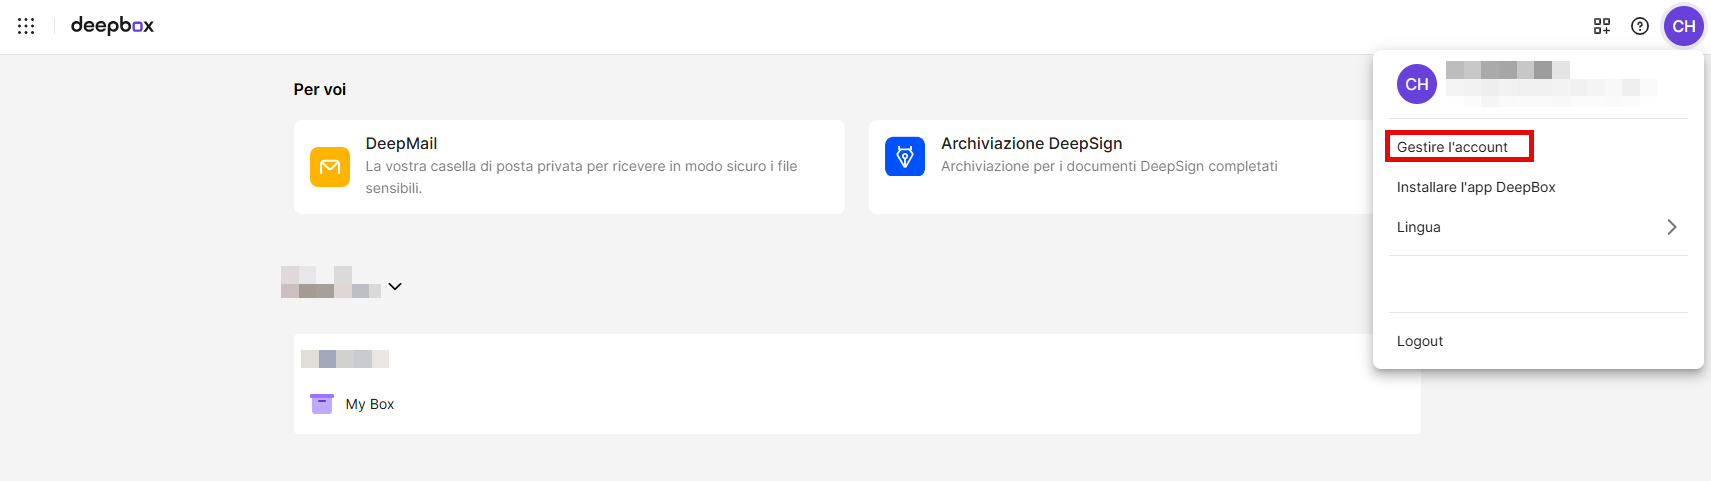Choose Installare l'app DeepBox
1711x481 pixels.
pyautogui.click(x=1475, y=187)
